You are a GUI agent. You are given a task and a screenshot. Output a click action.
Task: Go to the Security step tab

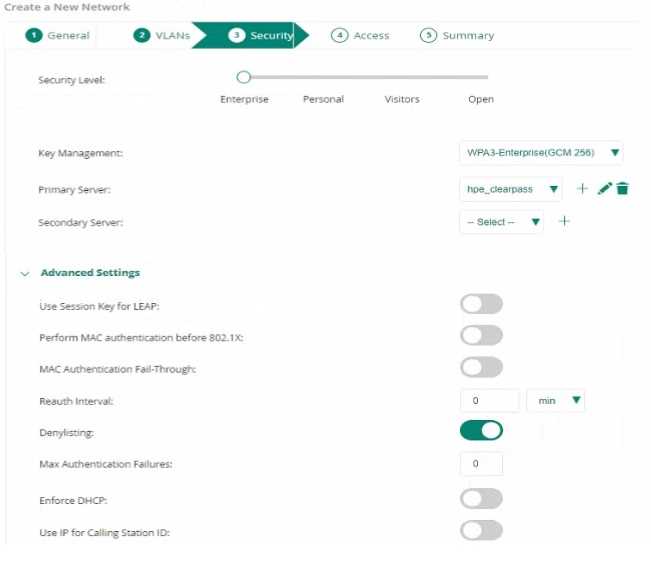(262, 35)
